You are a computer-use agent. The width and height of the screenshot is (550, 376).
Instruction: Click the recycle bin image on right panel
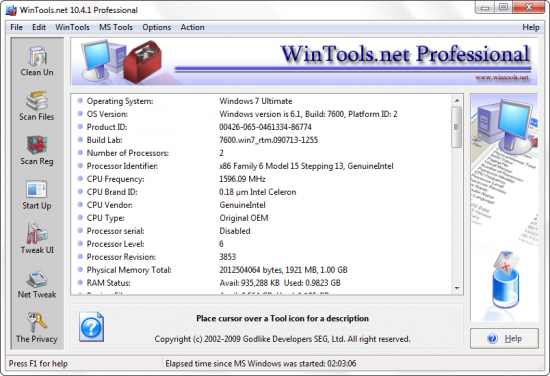point(505,281)
